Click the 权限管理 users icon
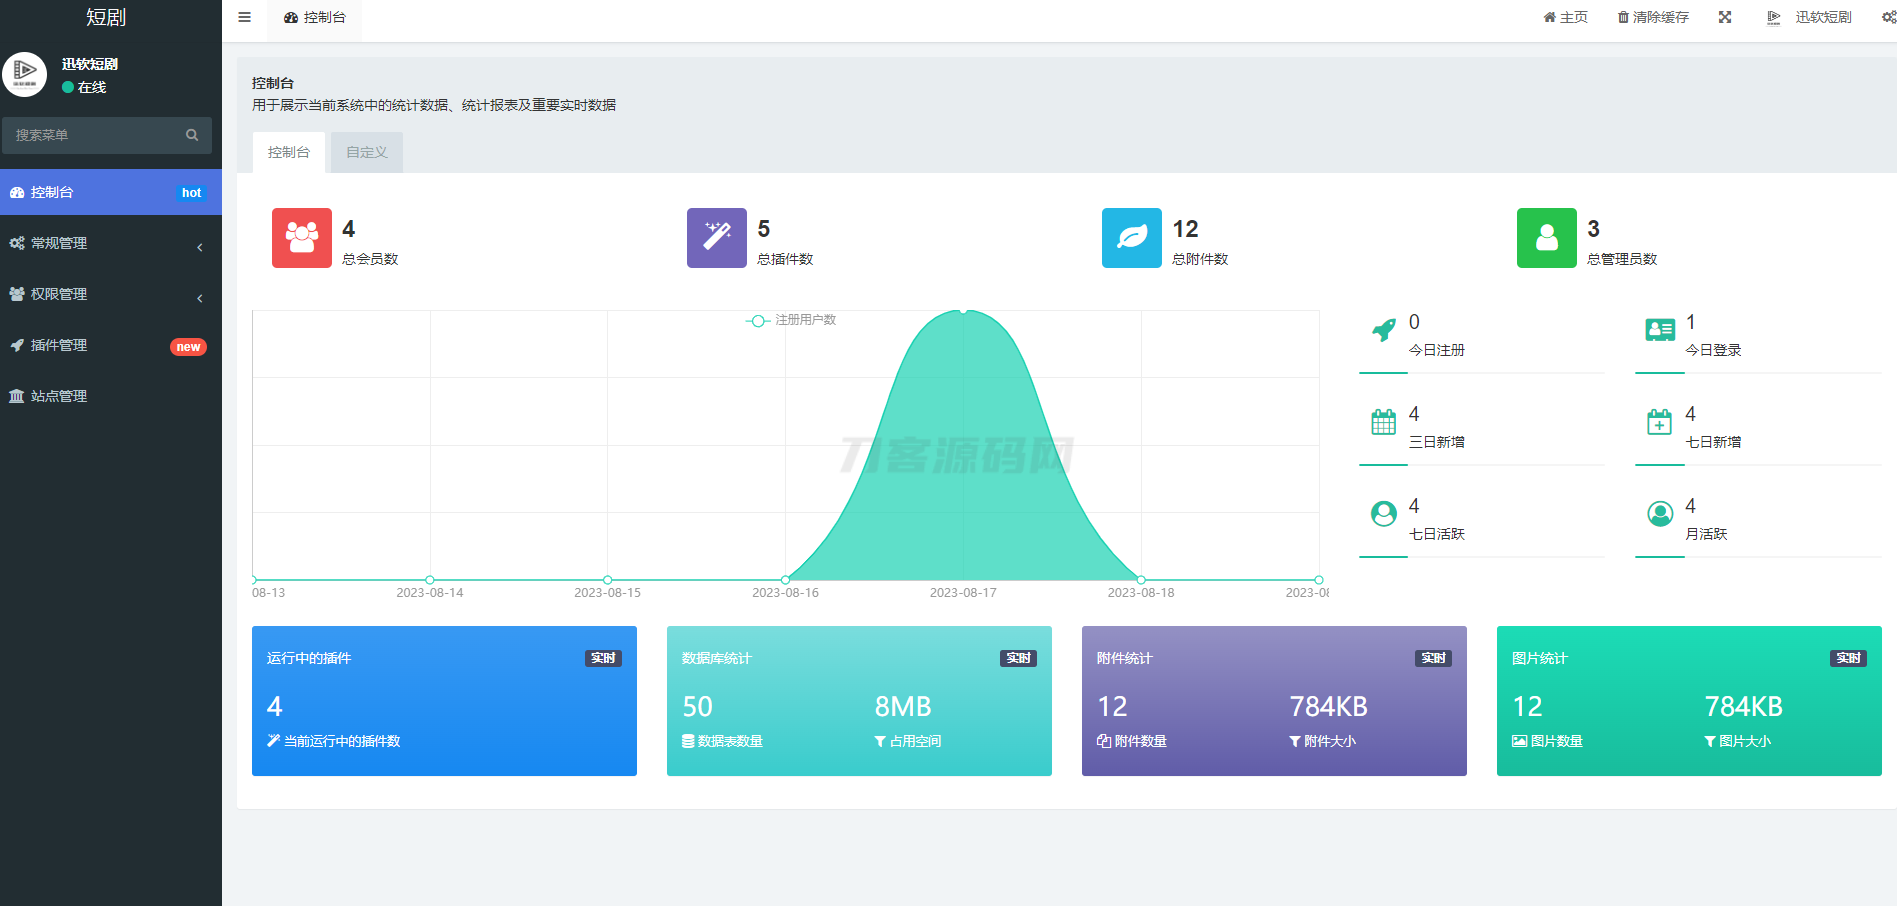 point(16,294)
